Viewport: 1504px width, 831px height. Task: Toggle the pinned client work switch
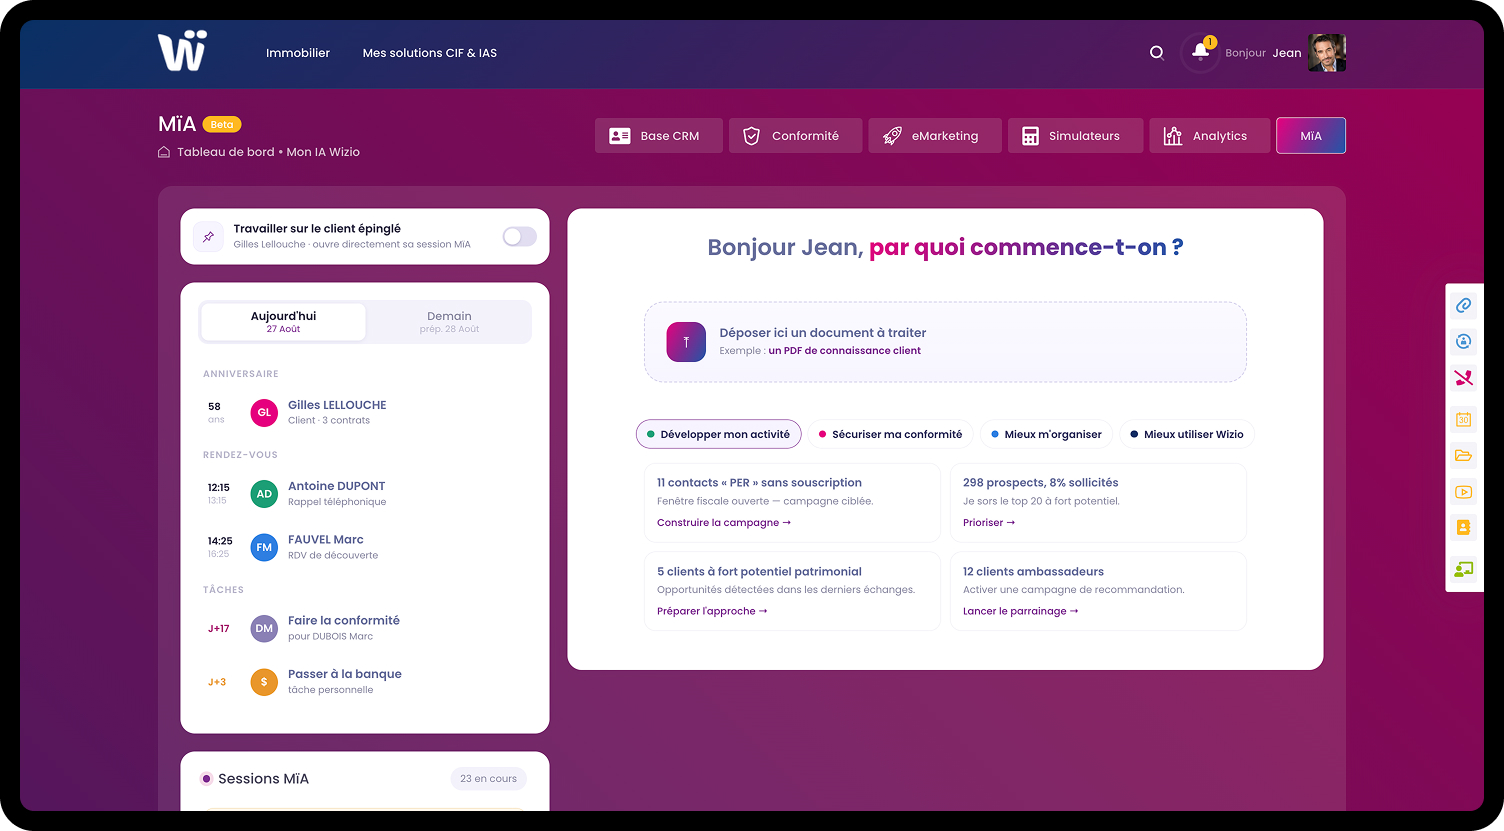tap(519, 236)
